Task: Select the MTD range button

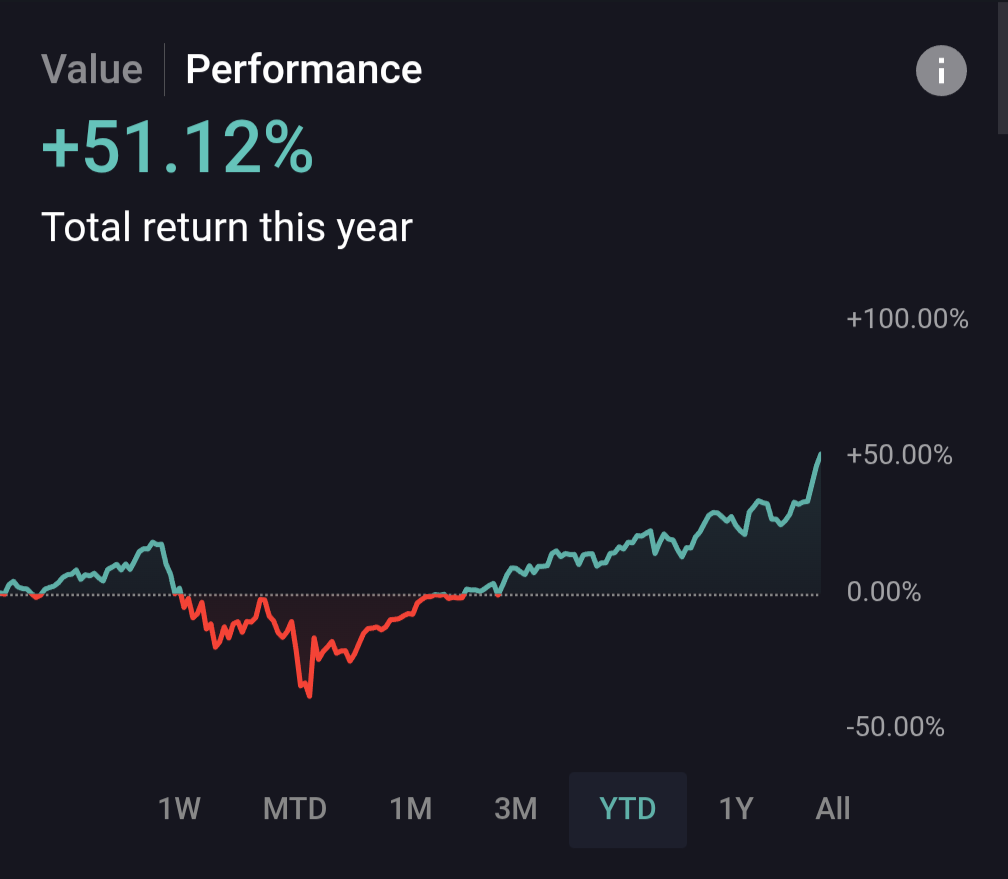Action: pos(295,808)
